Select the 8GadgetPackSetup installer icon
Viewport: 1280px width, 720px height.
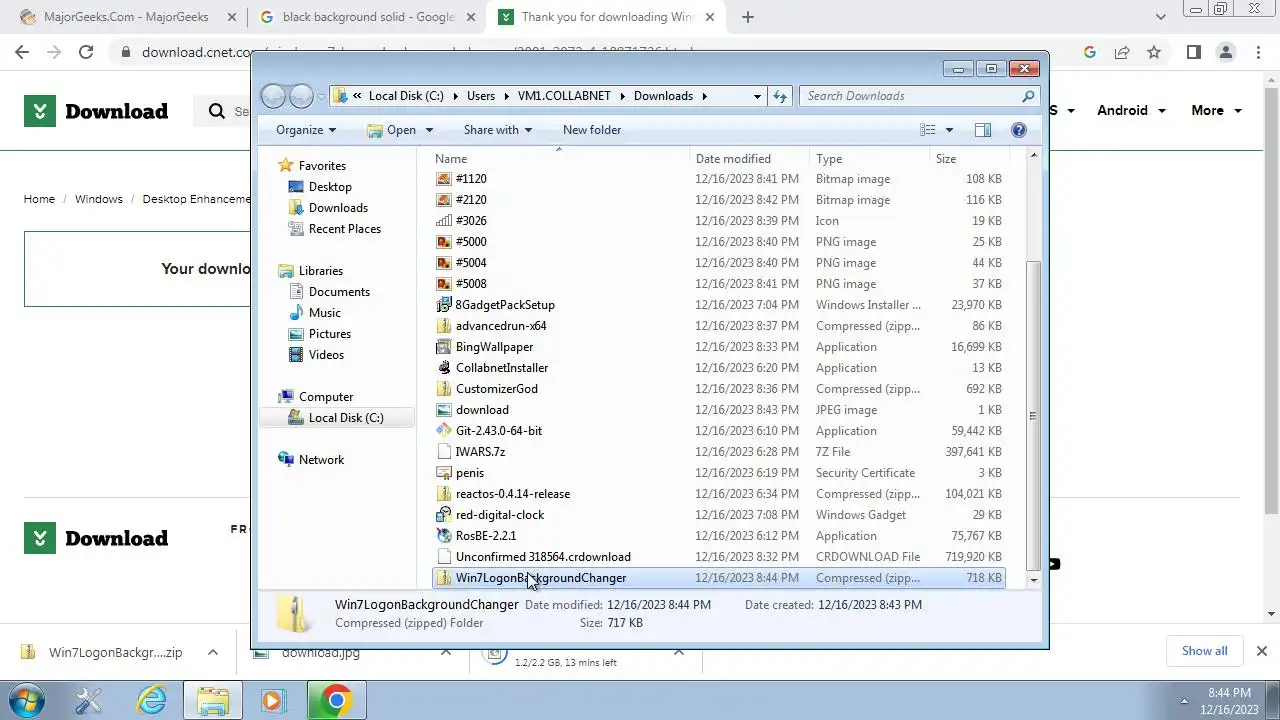point(445,305)
